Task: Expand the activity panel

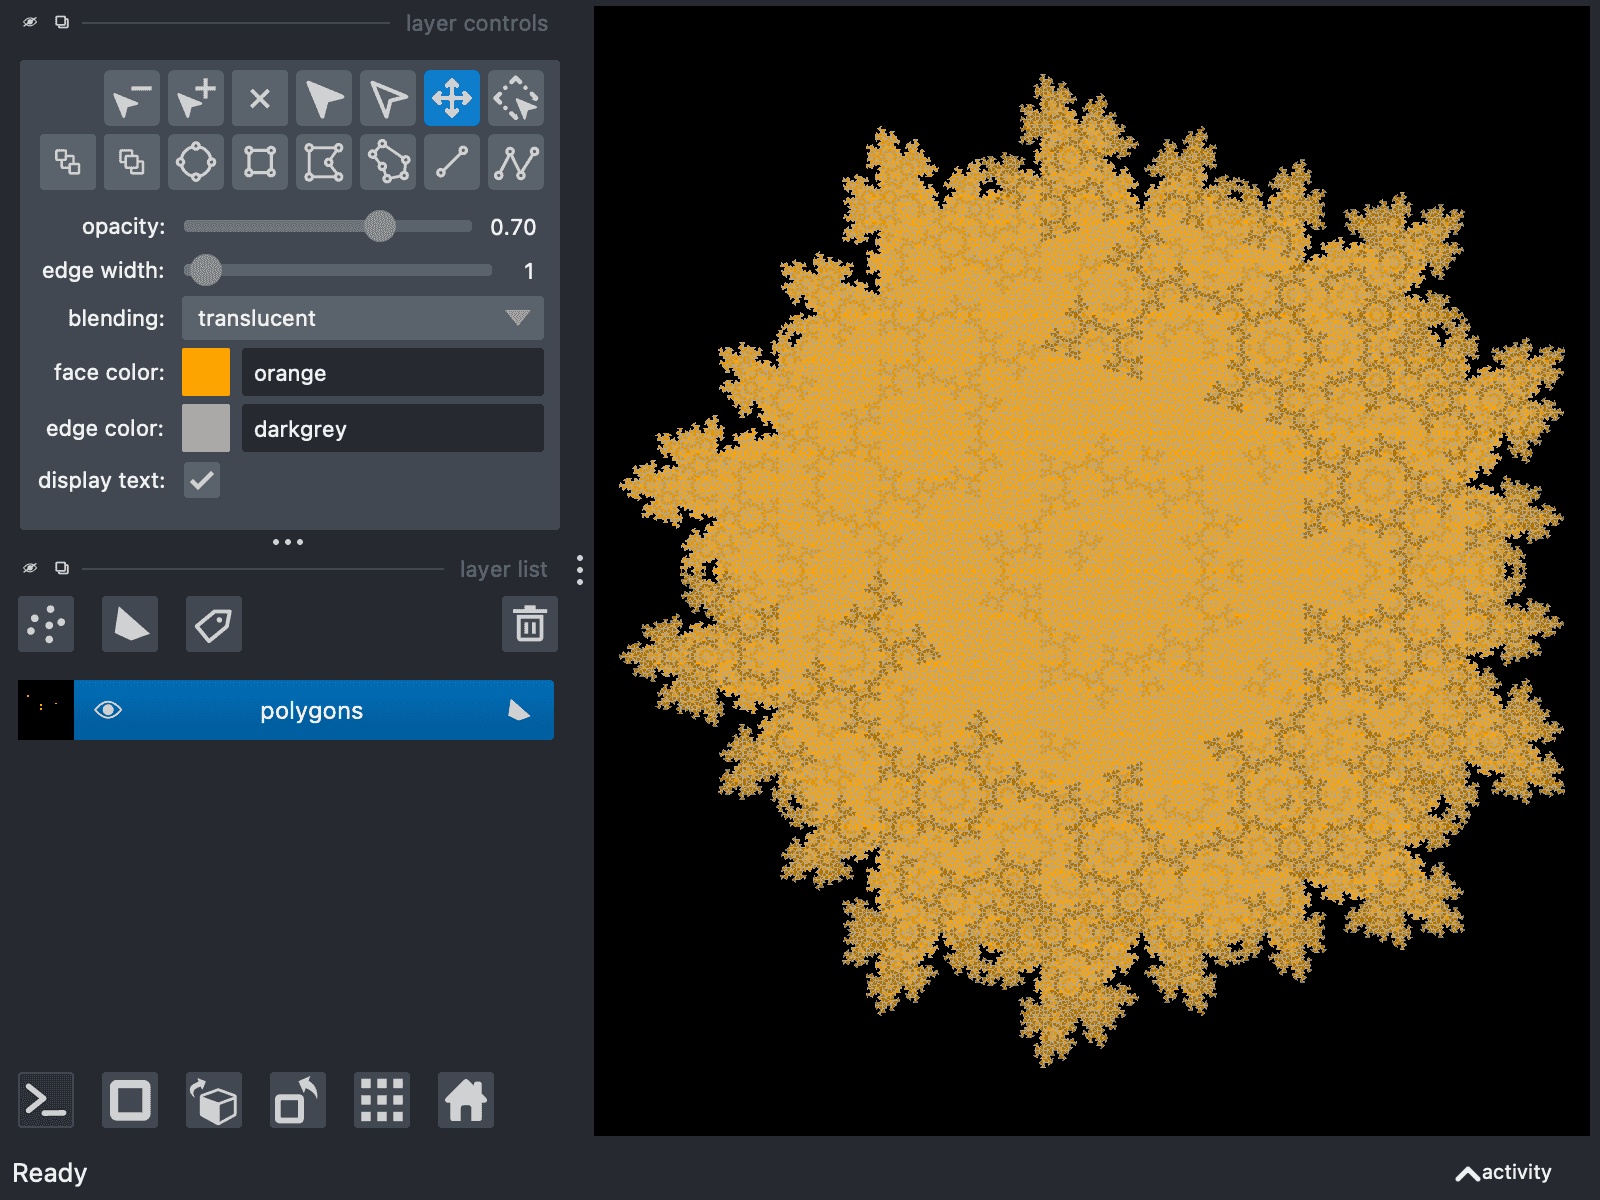Action: click(1504, 1172)
